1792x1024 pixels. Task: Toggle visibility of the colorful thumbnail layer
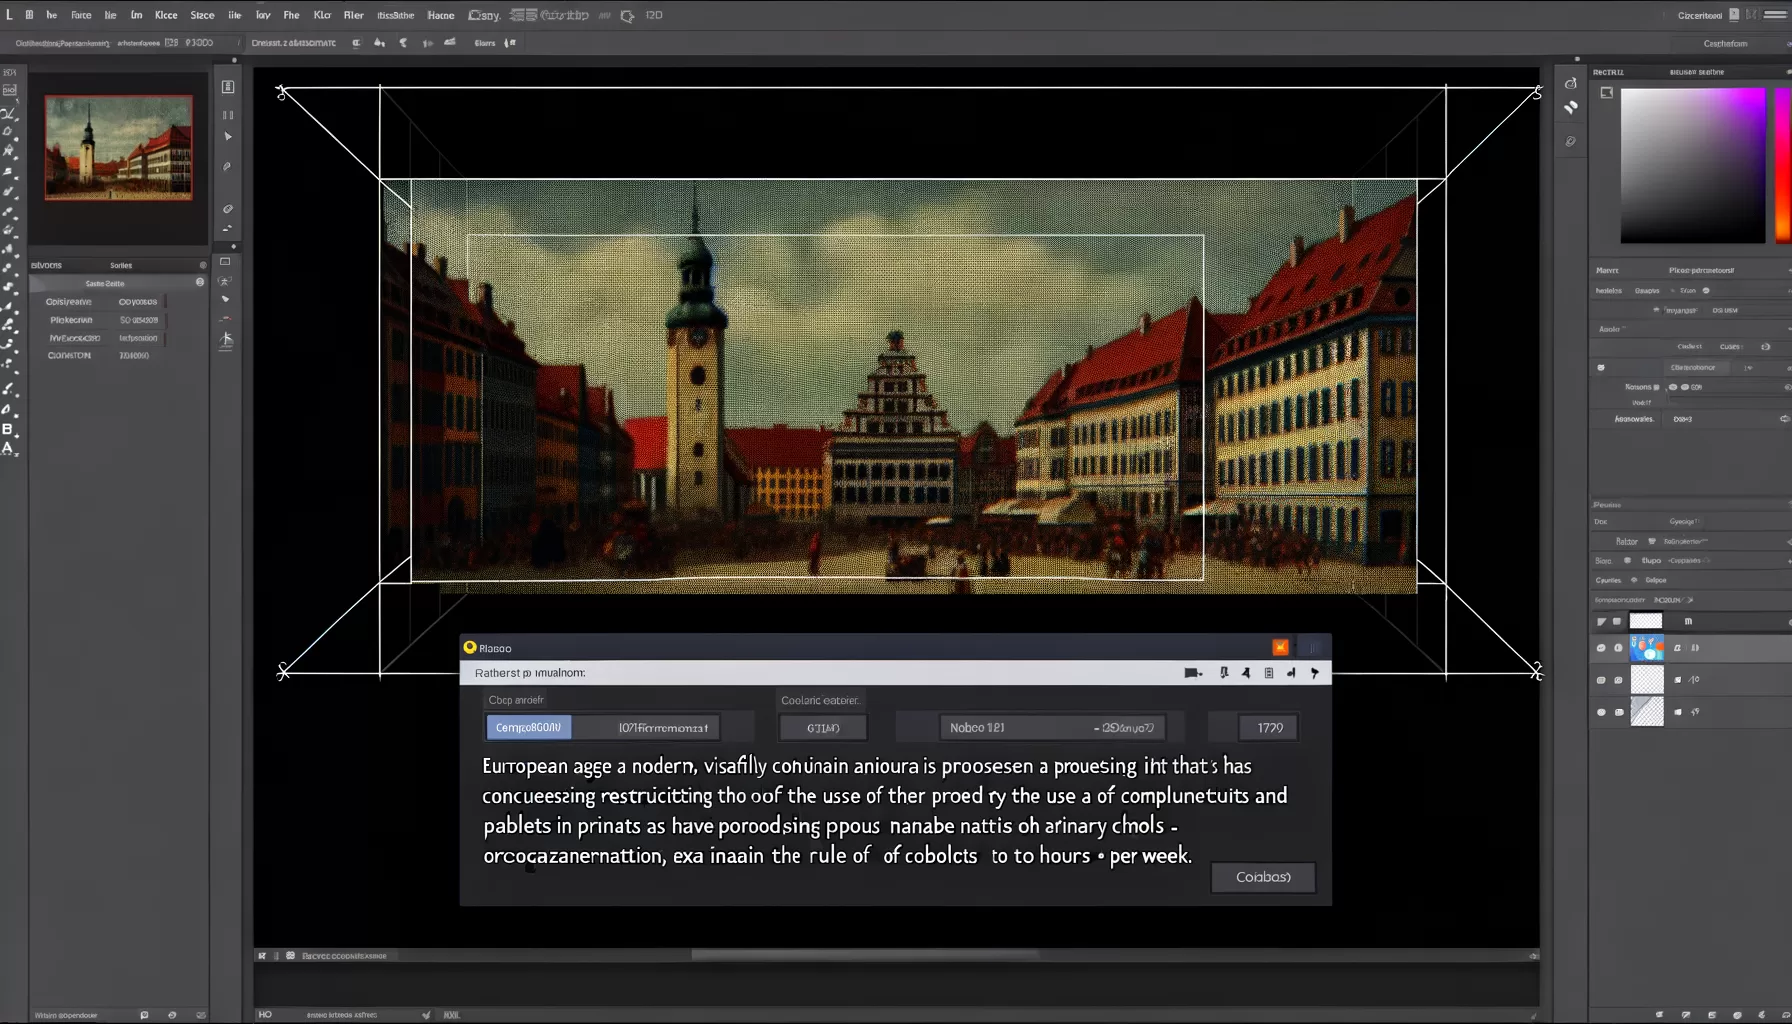pyautogui.click(x=1601, y=648)
